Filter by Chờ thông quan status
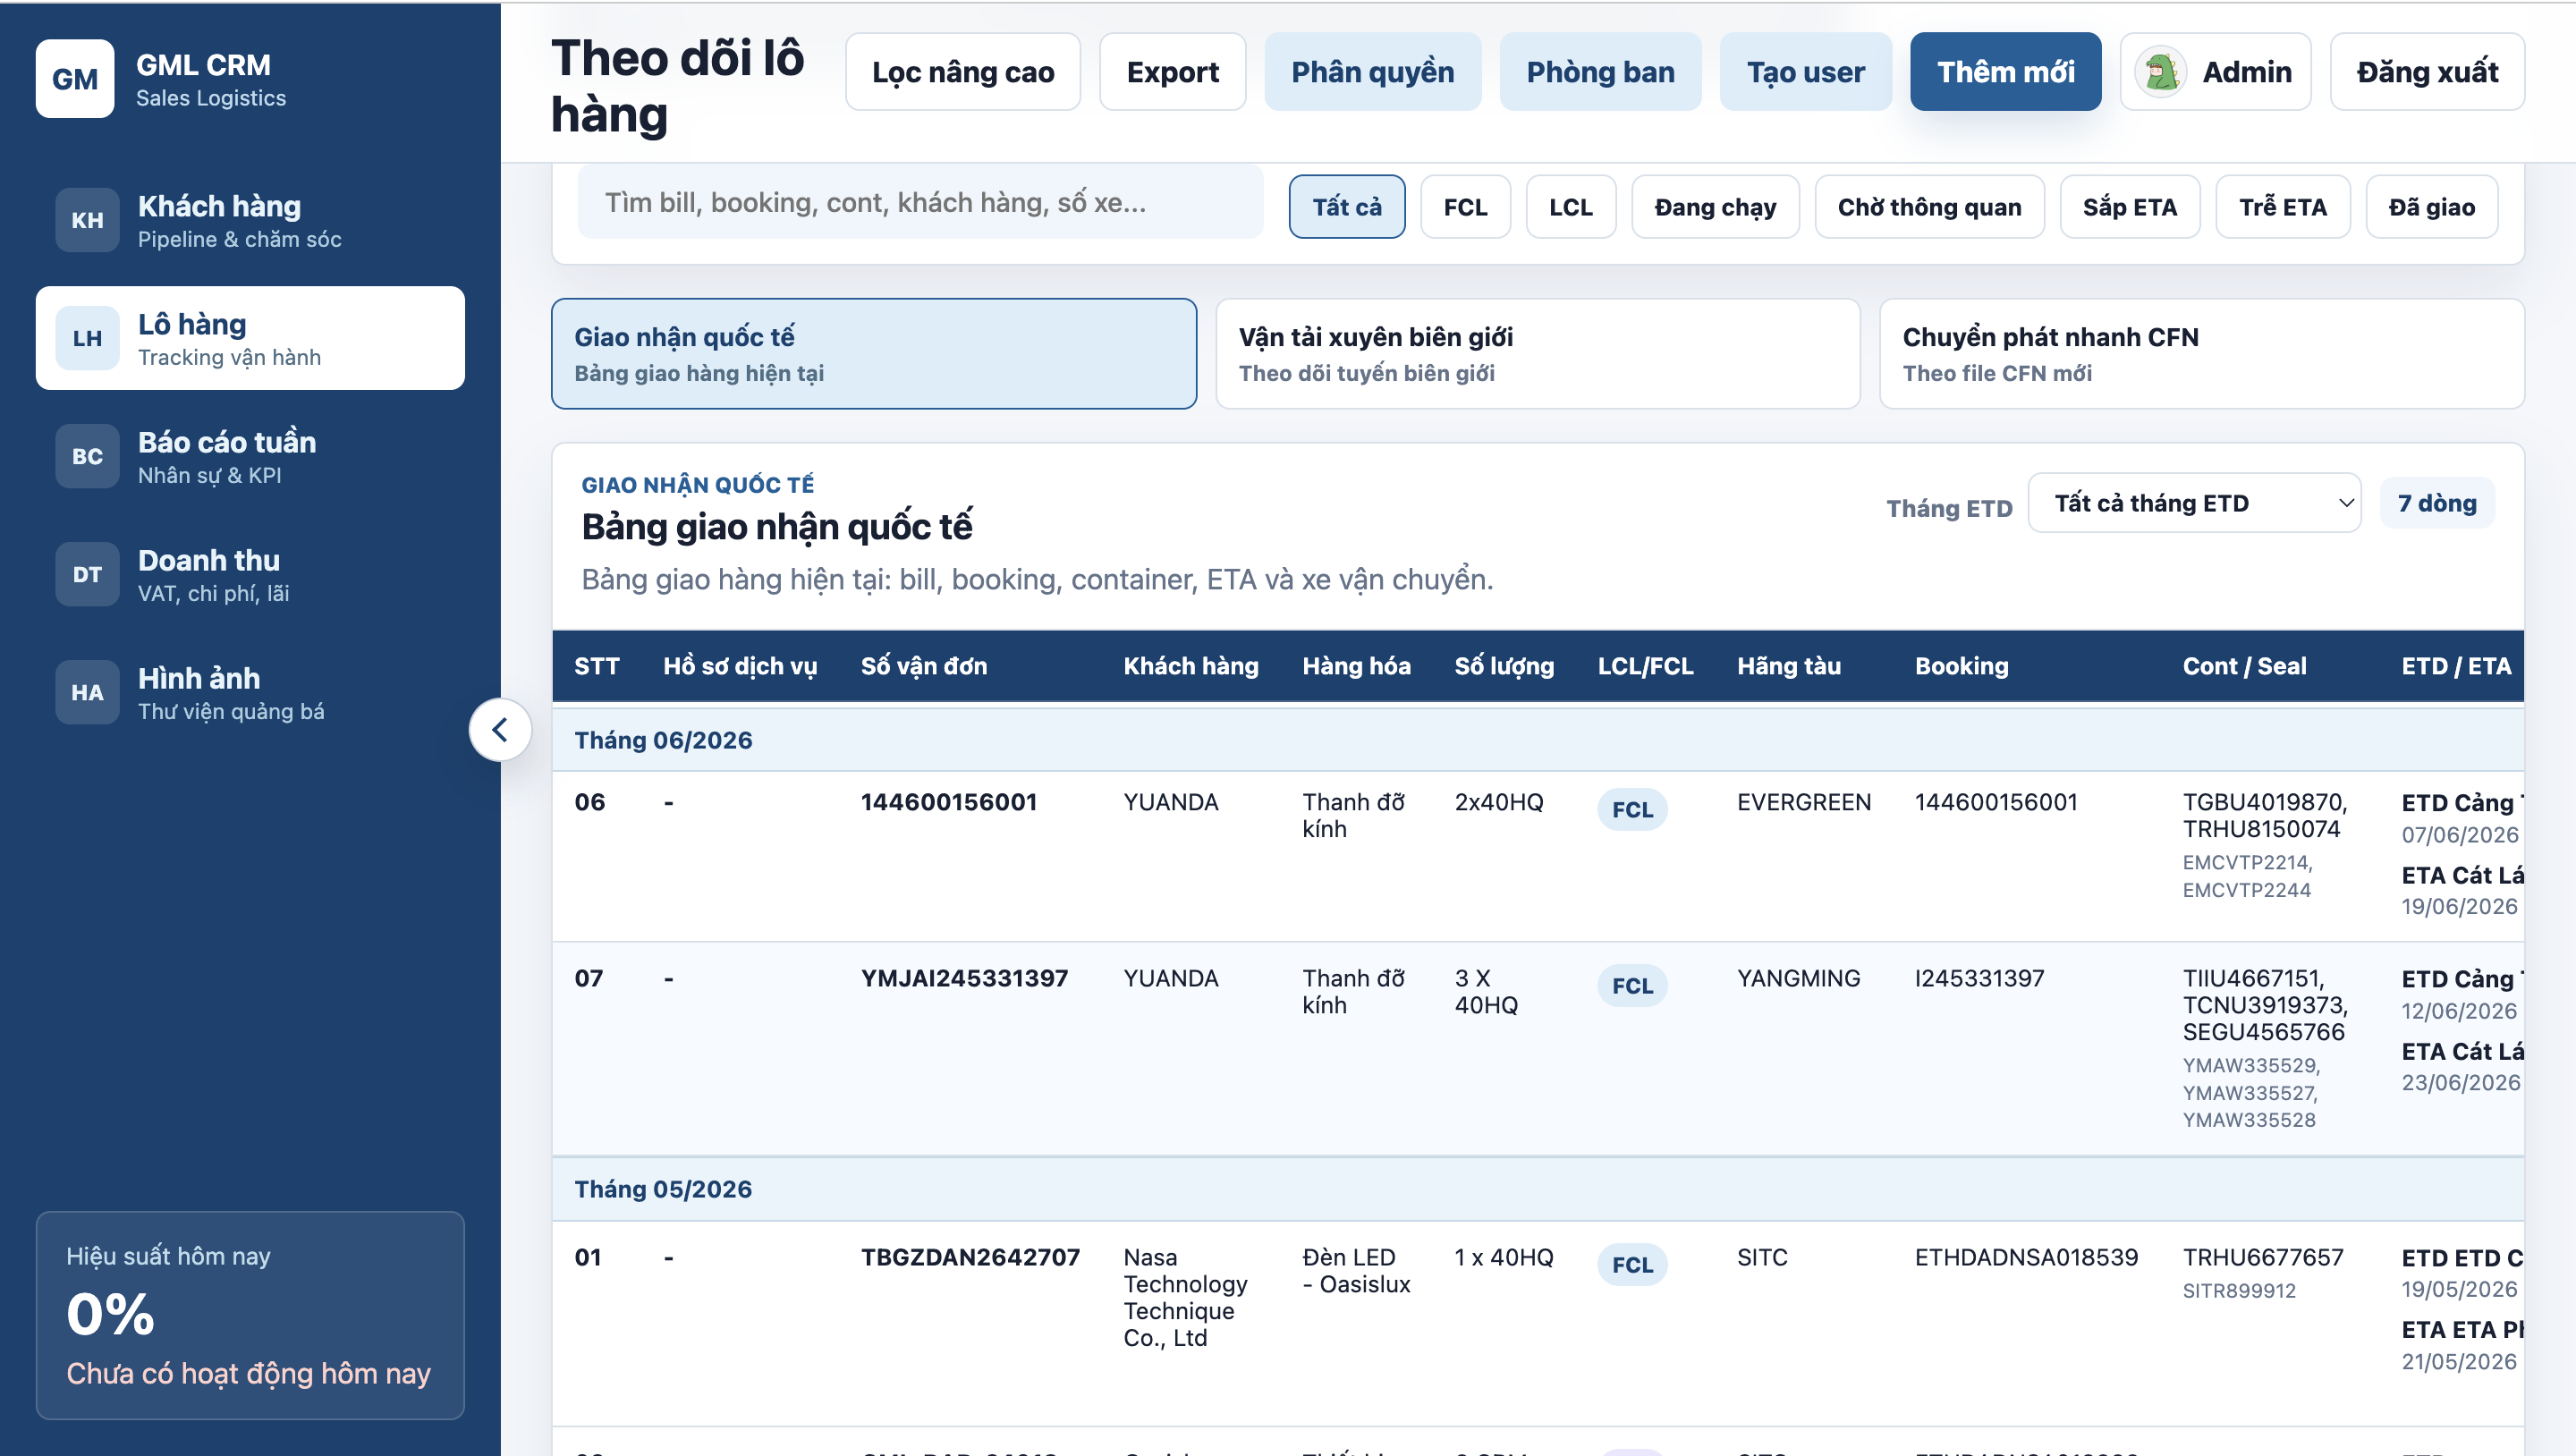Image resolution: width=2576 pixels, height=1456 pixels. click(1929, 207)
